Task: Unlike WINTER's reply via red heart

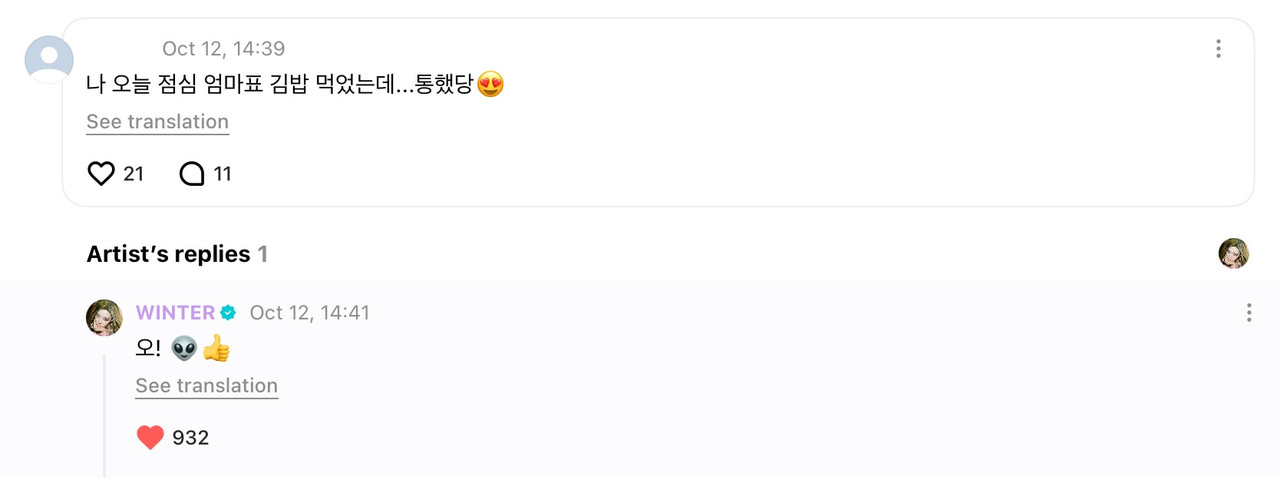Action: coord(150,437)
